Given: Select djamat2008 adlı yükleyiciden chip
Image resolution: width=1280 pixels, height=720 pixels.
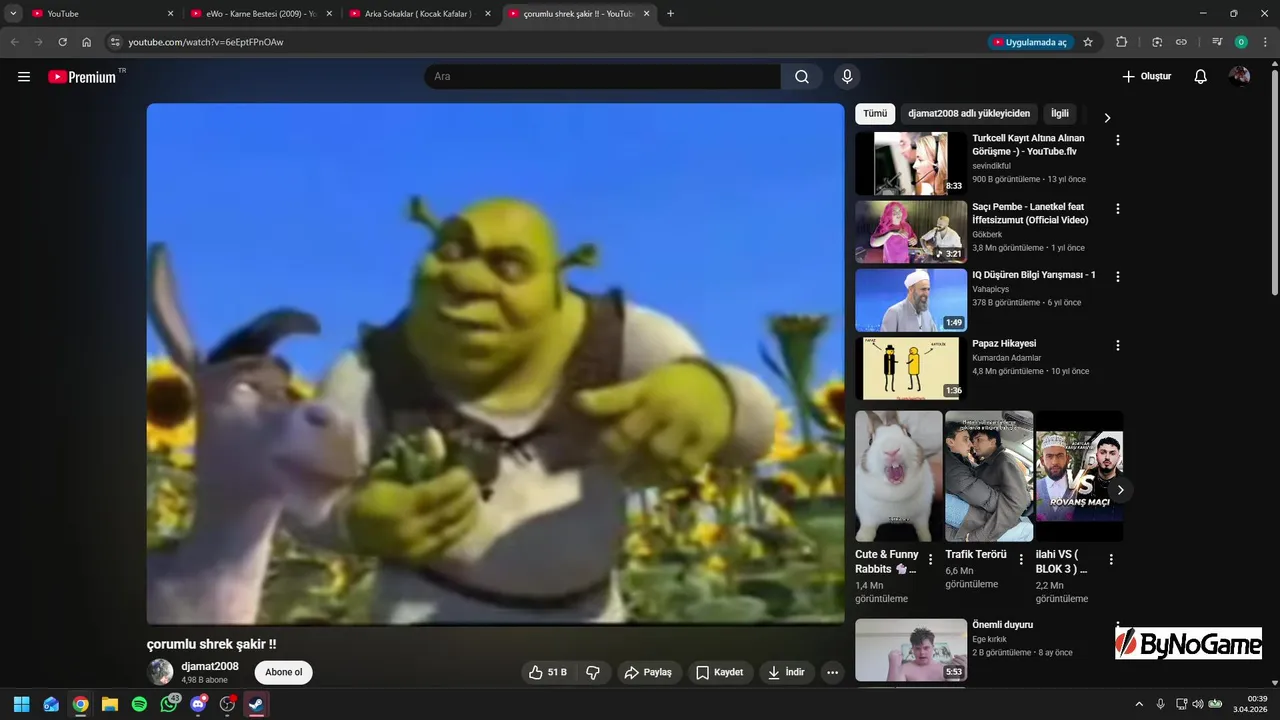Looking at the screenshot, I should [x=969, y=114].
